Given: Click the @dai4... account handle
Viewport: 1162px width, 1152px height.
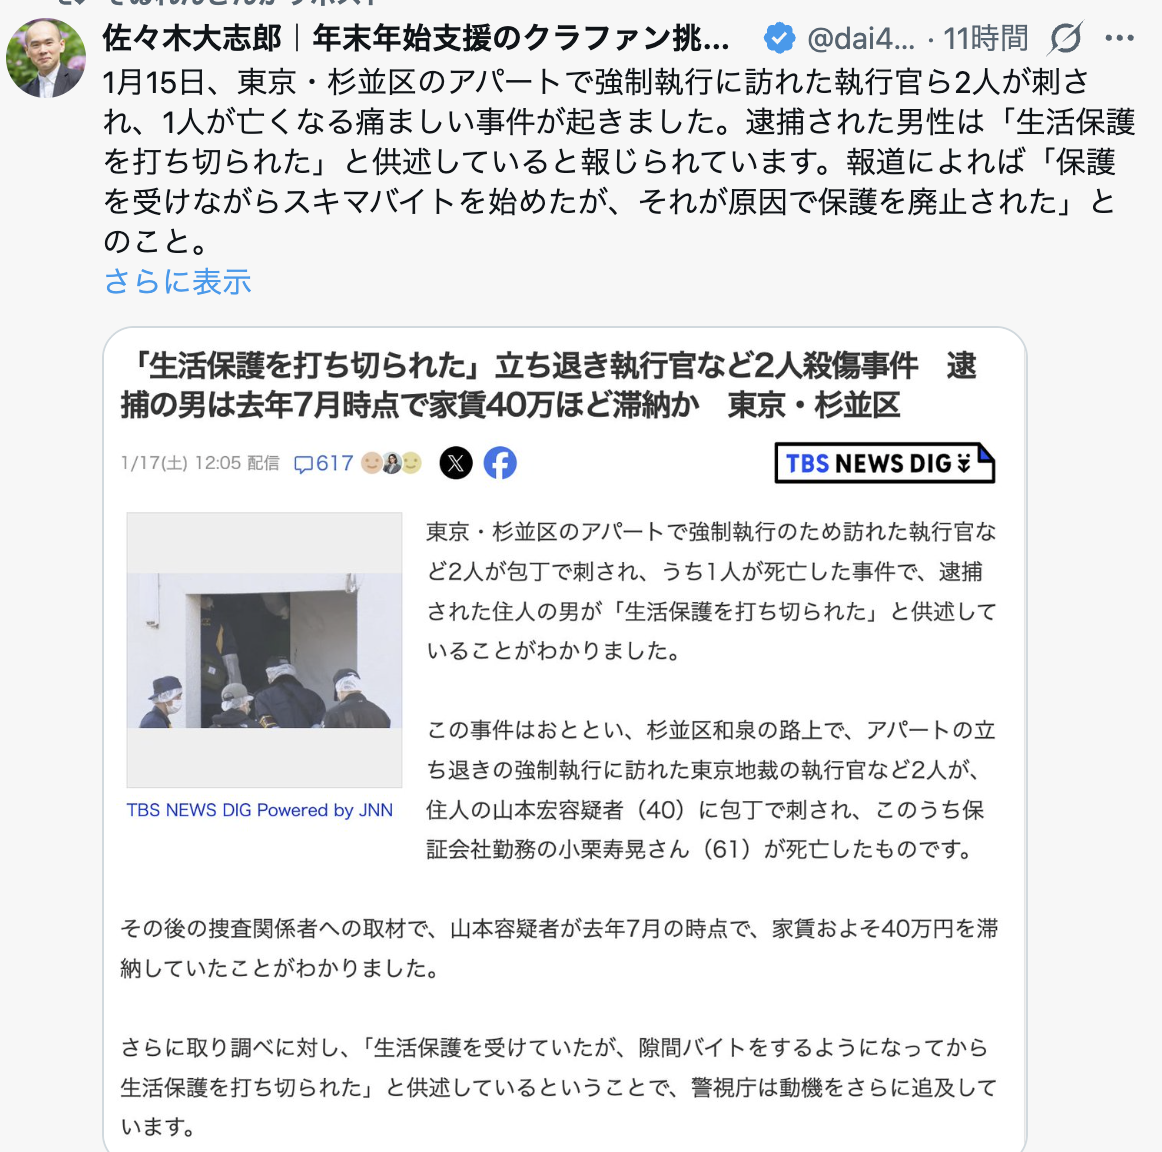Looking at the screenshot, I should (x=860, y=38).
